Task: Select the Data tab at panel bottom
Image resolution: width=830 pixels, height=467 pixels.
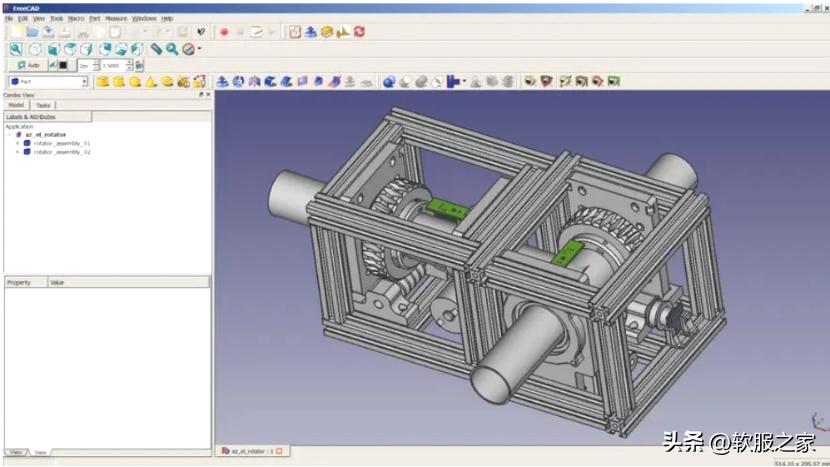Action: click(x=40, y=452)
